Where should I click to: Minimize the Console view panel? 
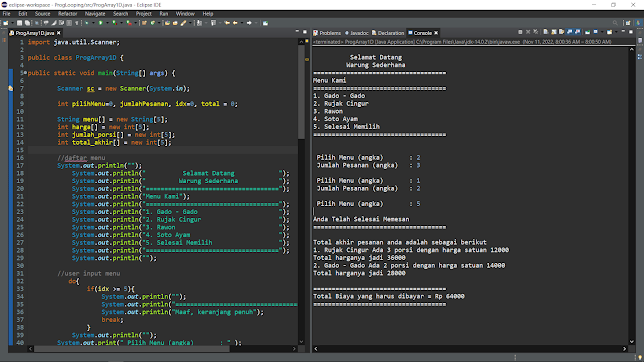pyautogui.click(x=623, y=32)
